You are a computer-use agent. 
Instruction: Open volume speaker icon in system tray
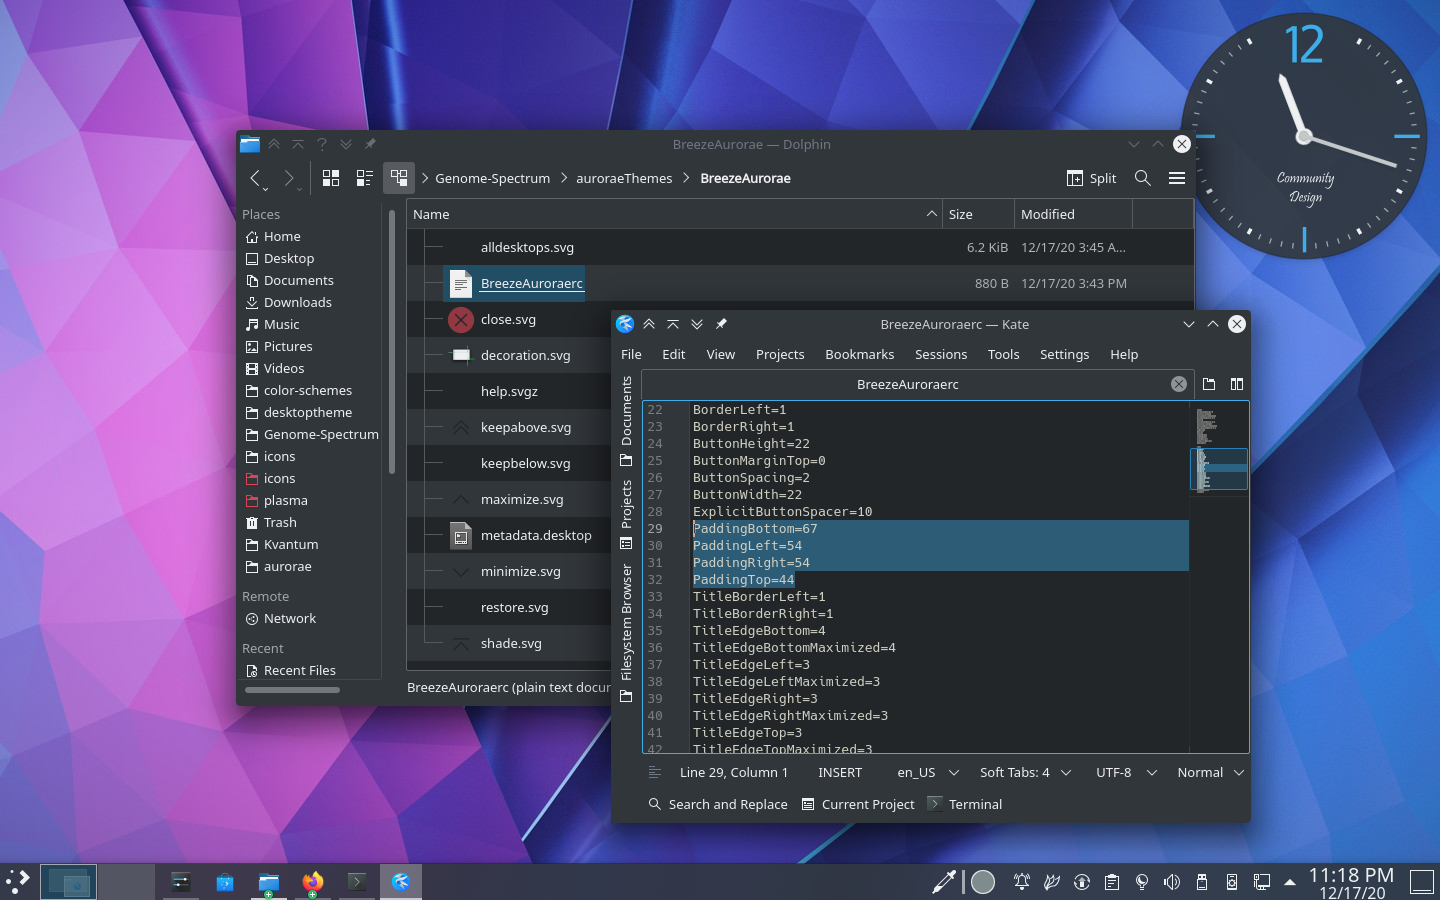click(x=1172, y=881)
